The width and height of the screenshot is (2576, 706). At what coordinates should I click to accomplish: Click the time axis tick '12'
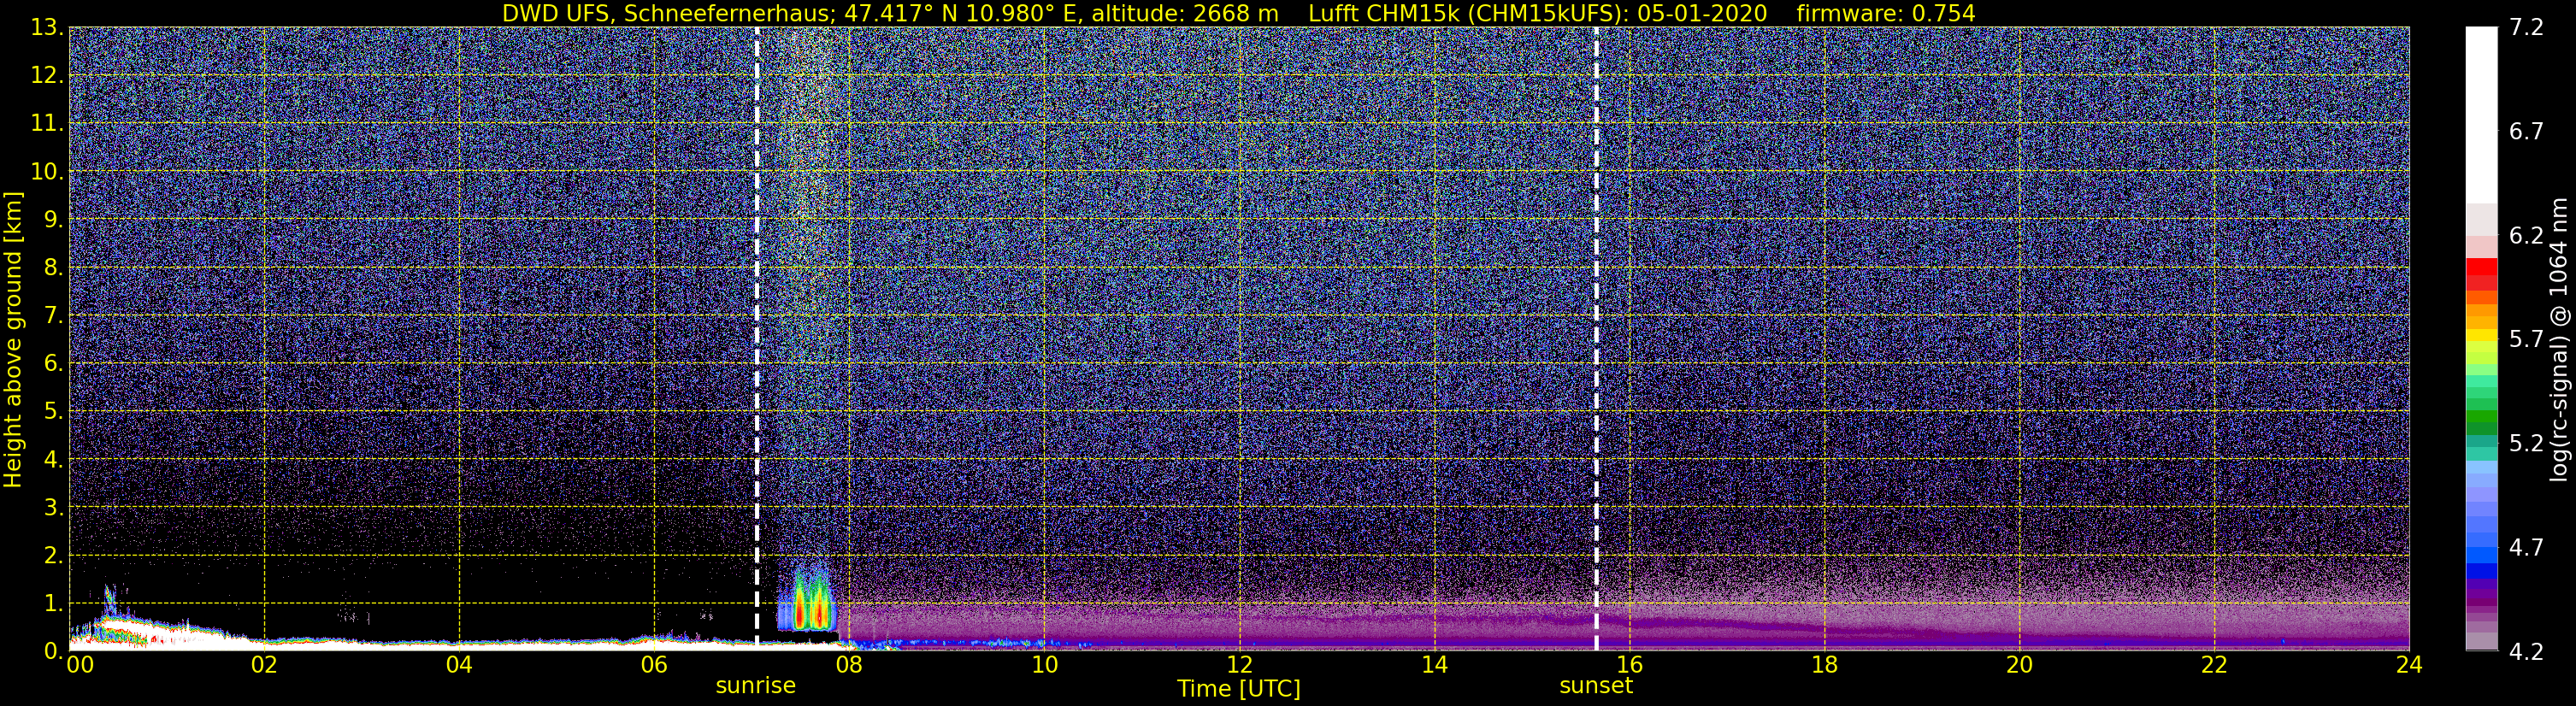tap(1239, 665)
